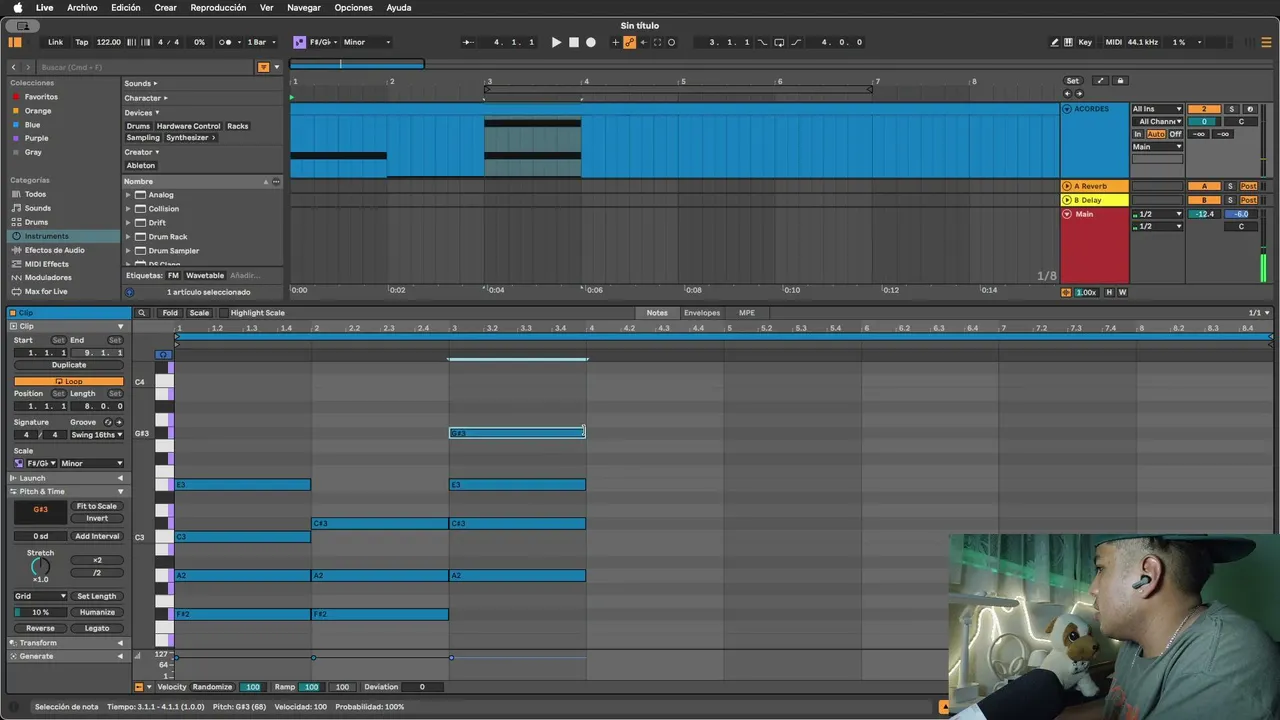Image resolution: width=1280 pixels, height=720 pixels.
Task: Open the Minor scale dropdown in control bar
Action: (367, 42)
